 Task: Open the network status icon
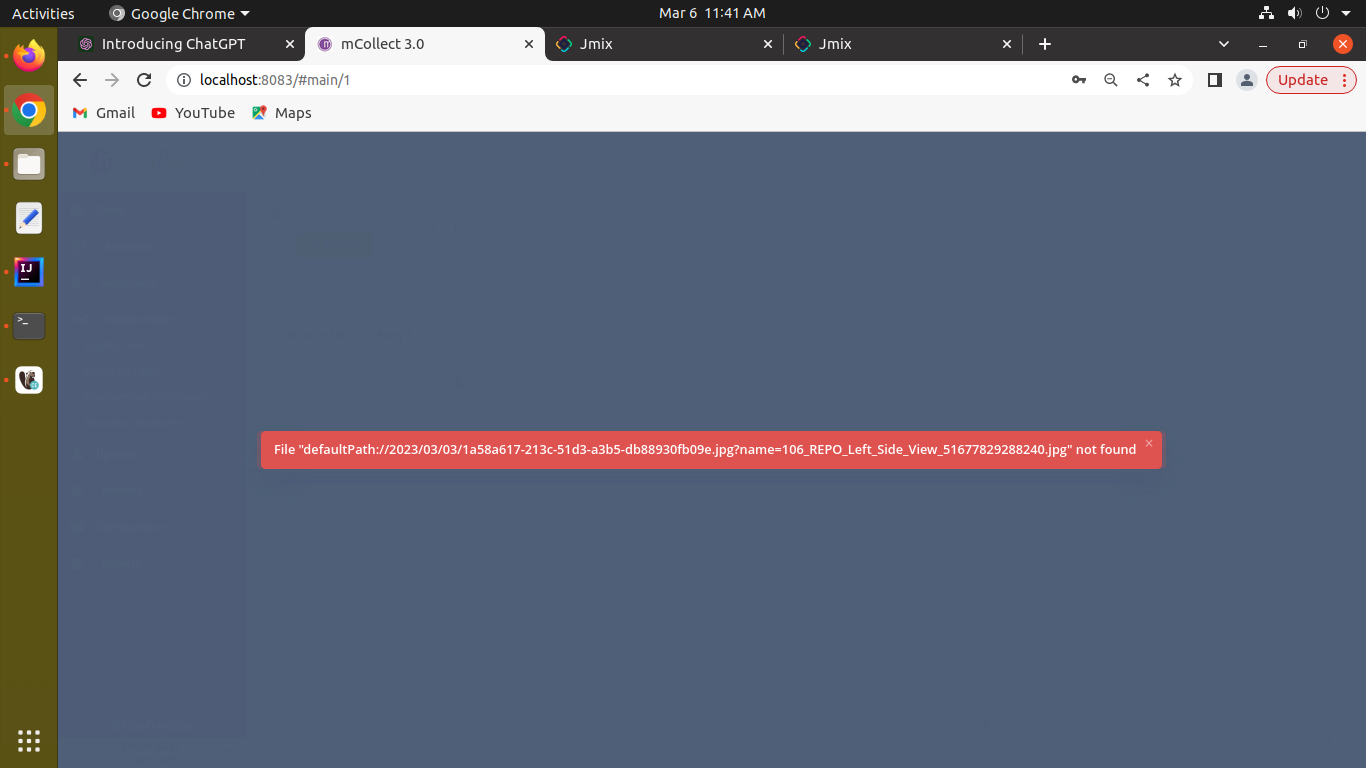click(1267, 13)
